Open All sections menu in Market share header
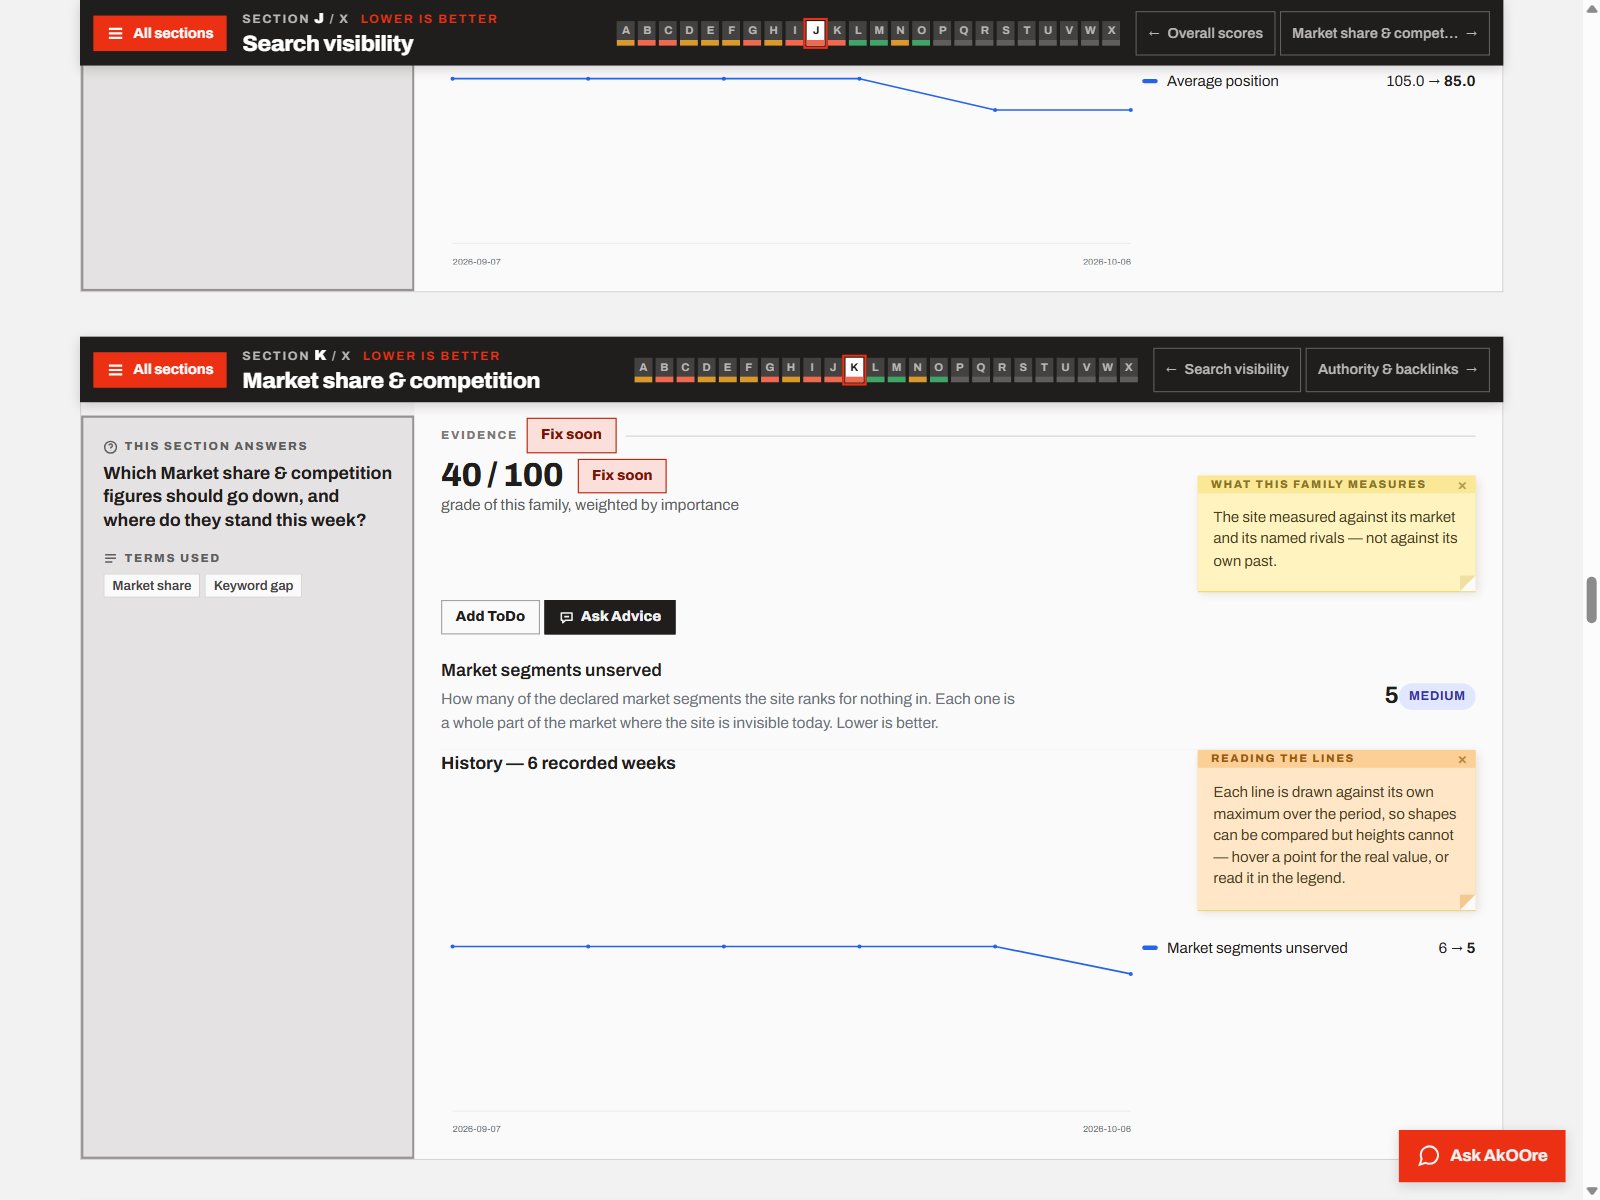The height and width of the screenshot is (1200, 1600). pos(160,369)
